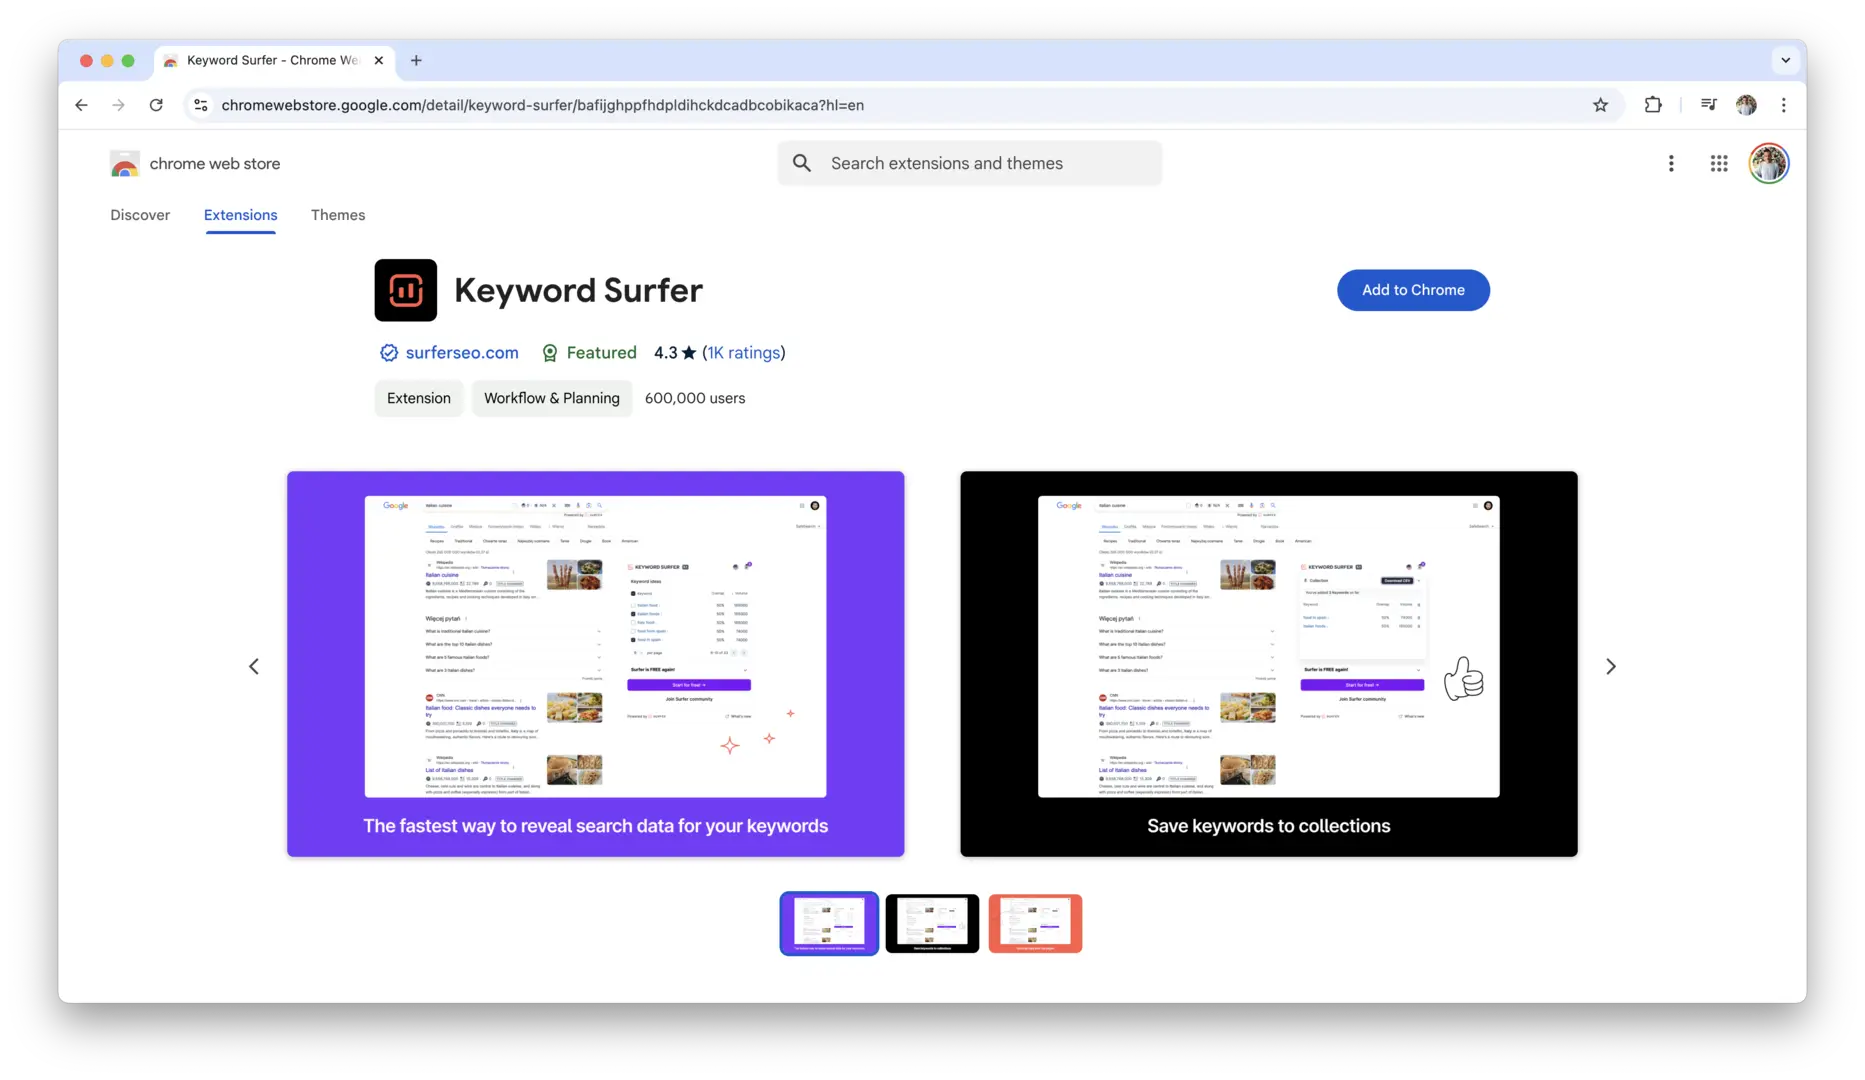Select the Extensions tab

[x=240, y=215]
